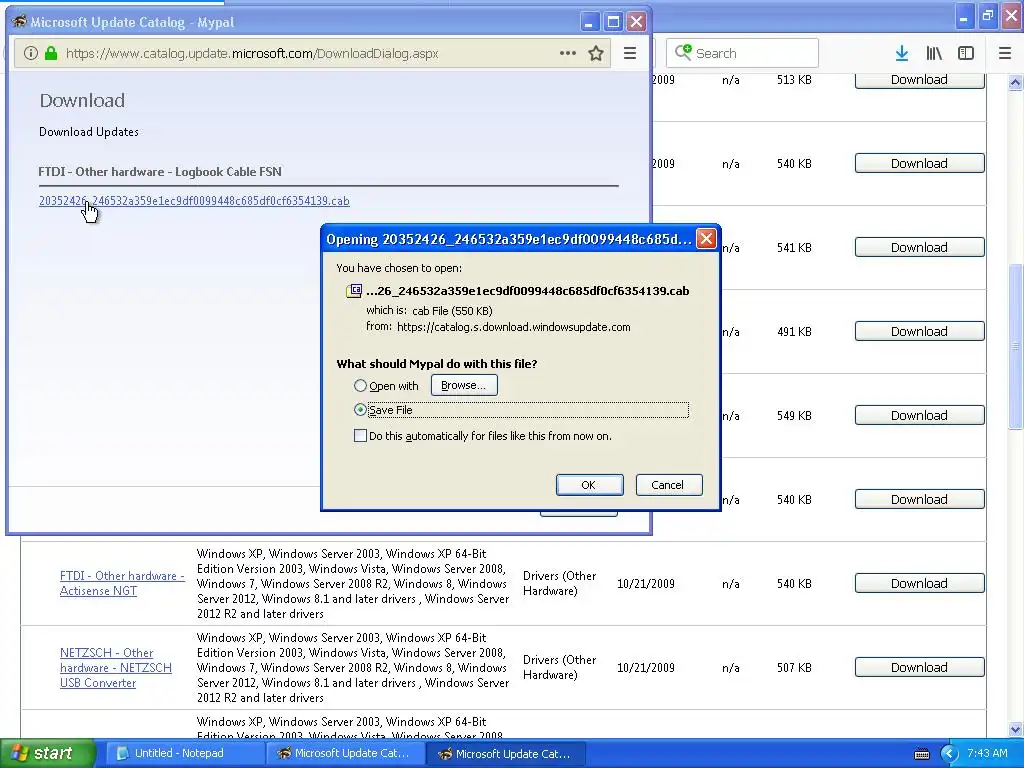
Task: Click the scroll up arrow of page scrollbar
Action: [1016, 82]
